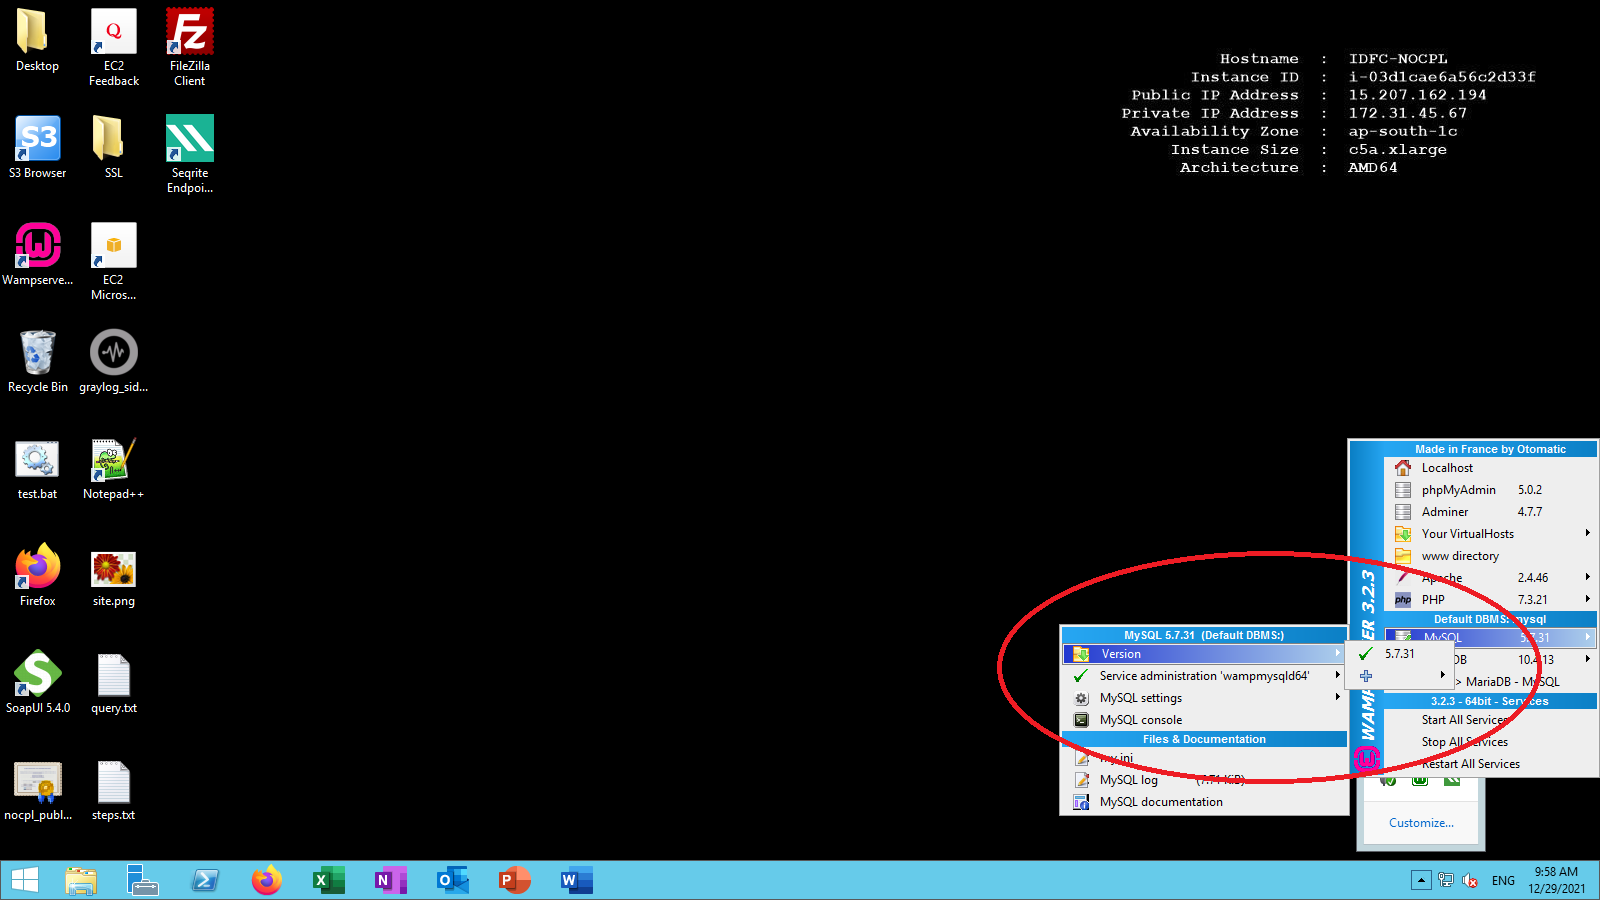Click the MySQL log pencil icon
The width and height of the screenshot is (1600, 900).
coord(1081,780)
